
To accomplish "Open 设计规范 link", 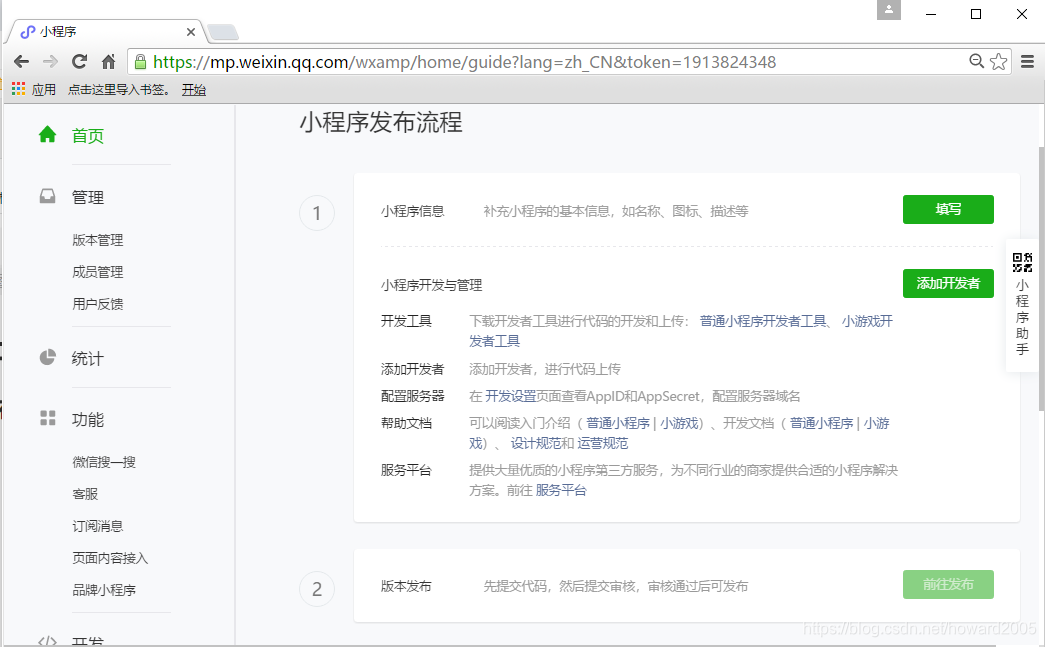I will tap(536, 444).
